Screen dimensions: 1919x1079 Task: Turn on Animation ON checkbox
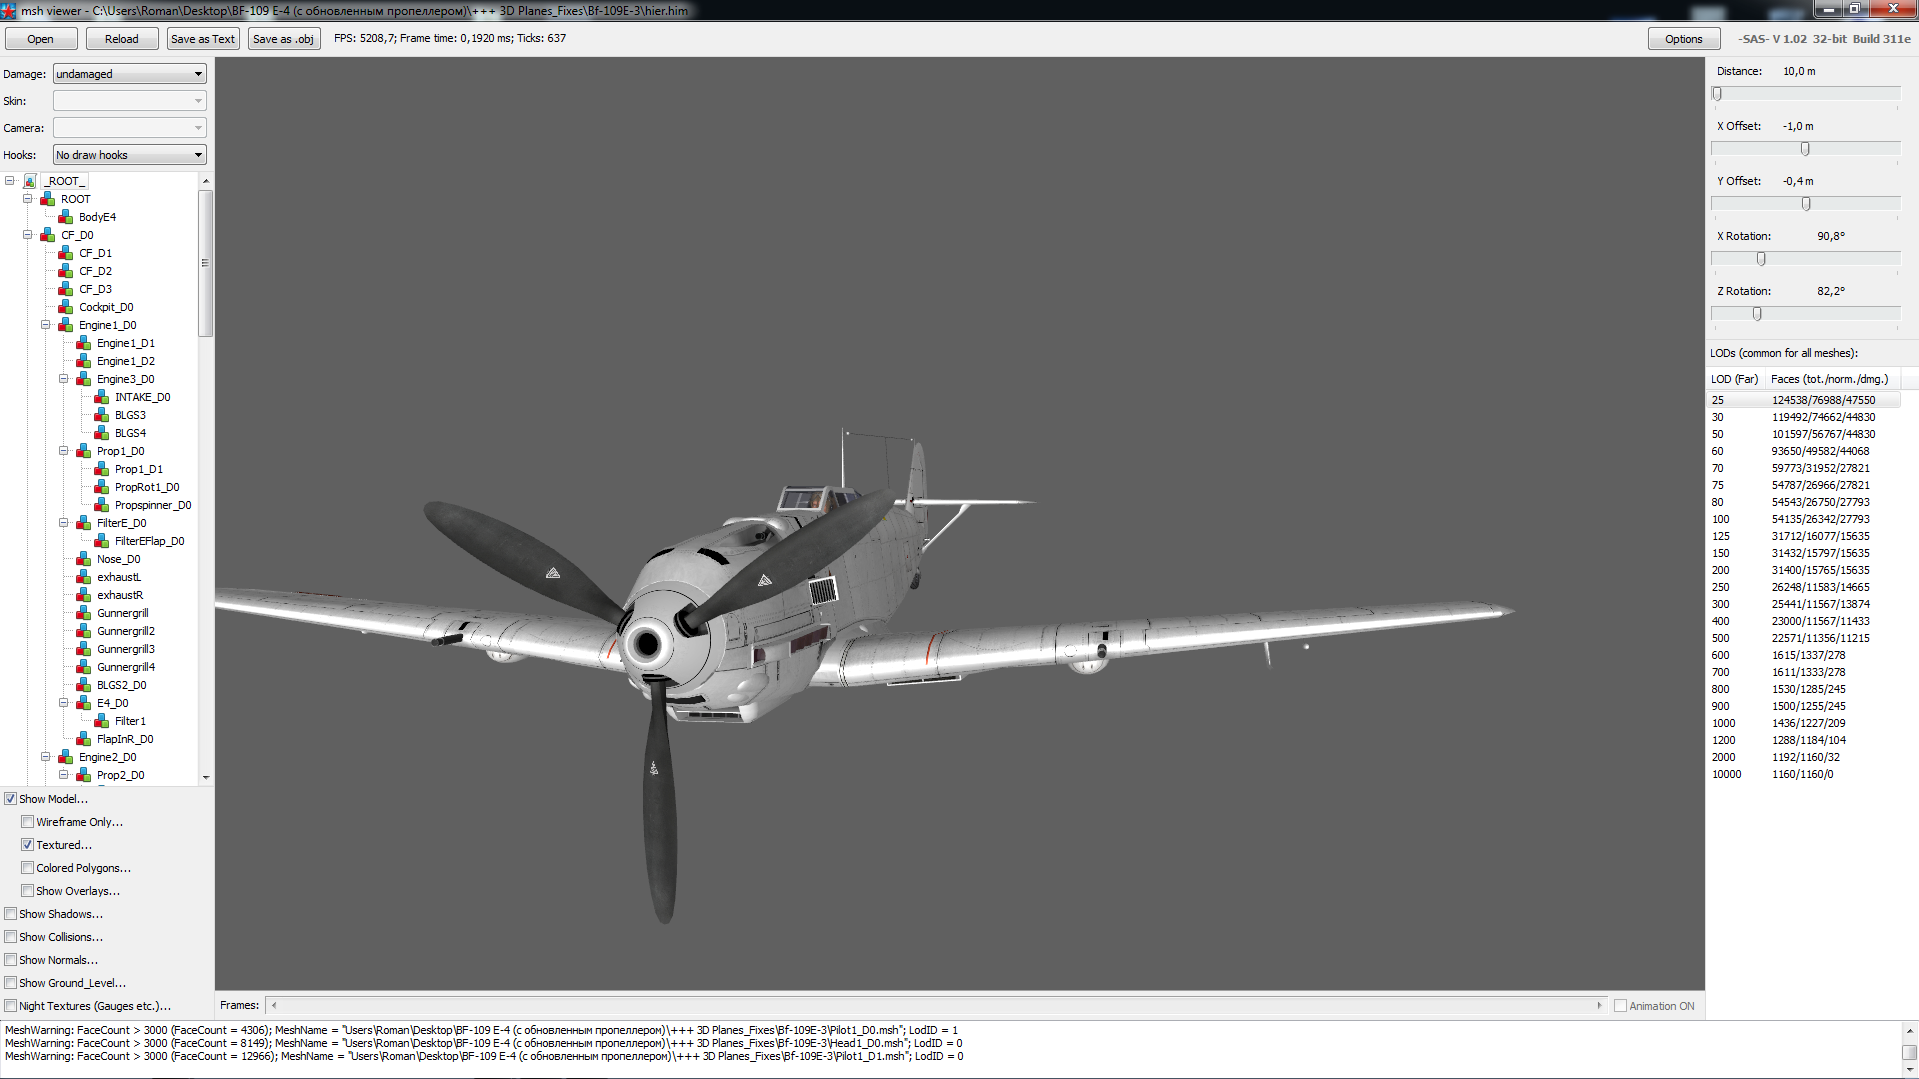point(1620,1006)
